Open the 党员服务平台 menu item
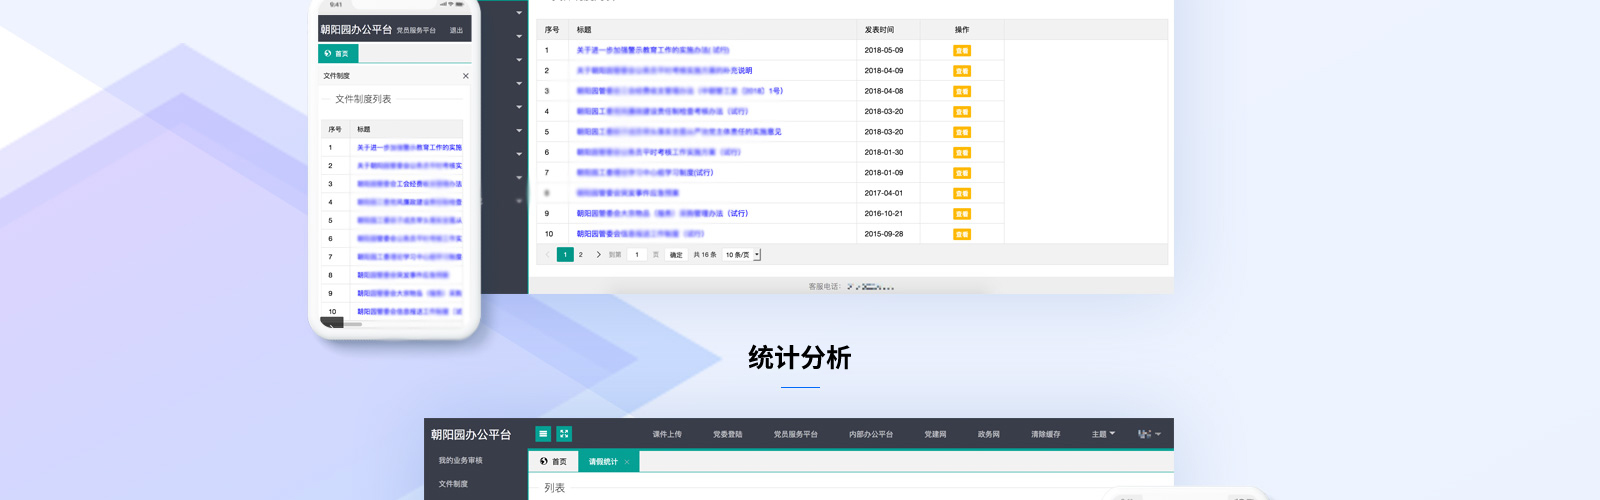Image resolution: width=1600 pixels, height=500 pixels. [x=795, y=434]
